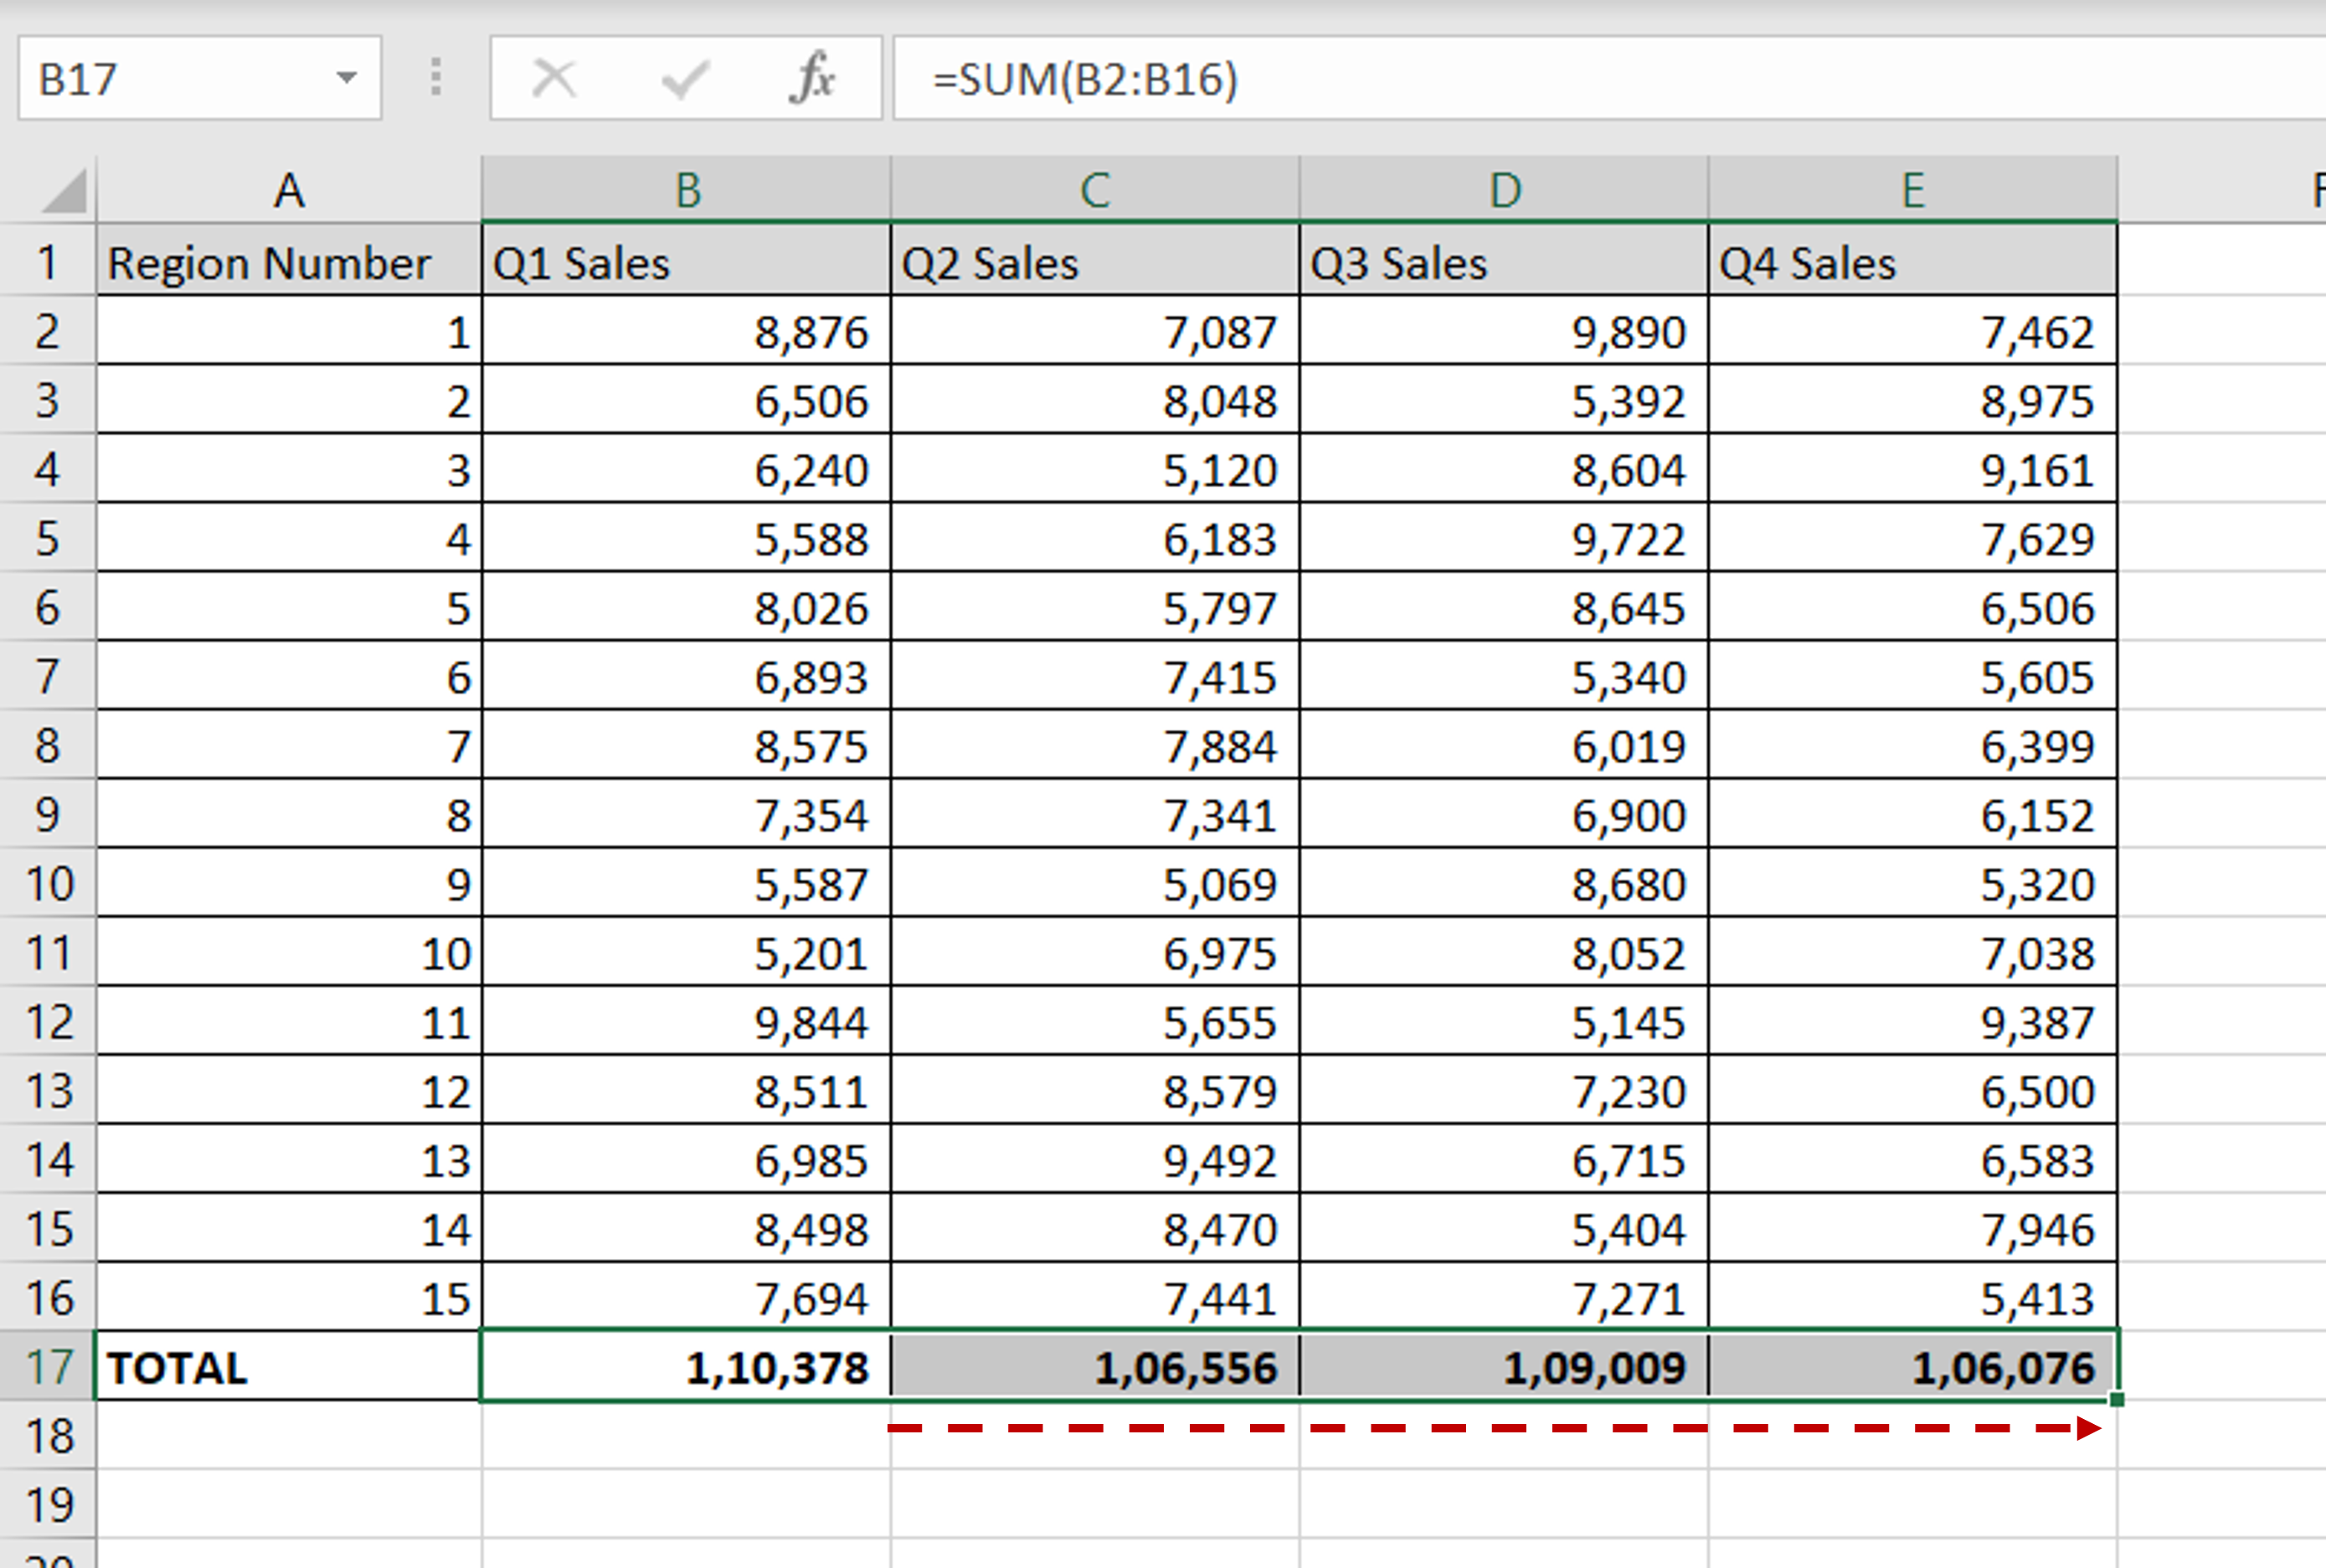Click the fill handle on the selection corner
Image resolution: width=2326 pixels, height=1568 pixels.
[2114, 1405]
